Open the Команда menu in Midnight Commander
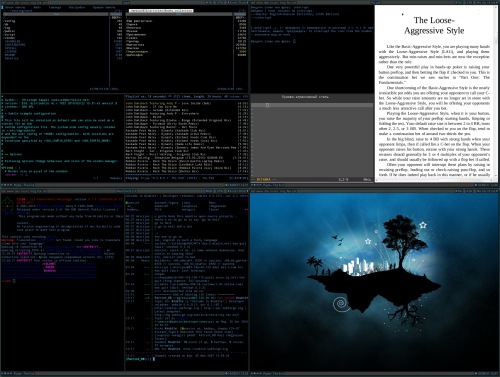 tap(55, 7)
